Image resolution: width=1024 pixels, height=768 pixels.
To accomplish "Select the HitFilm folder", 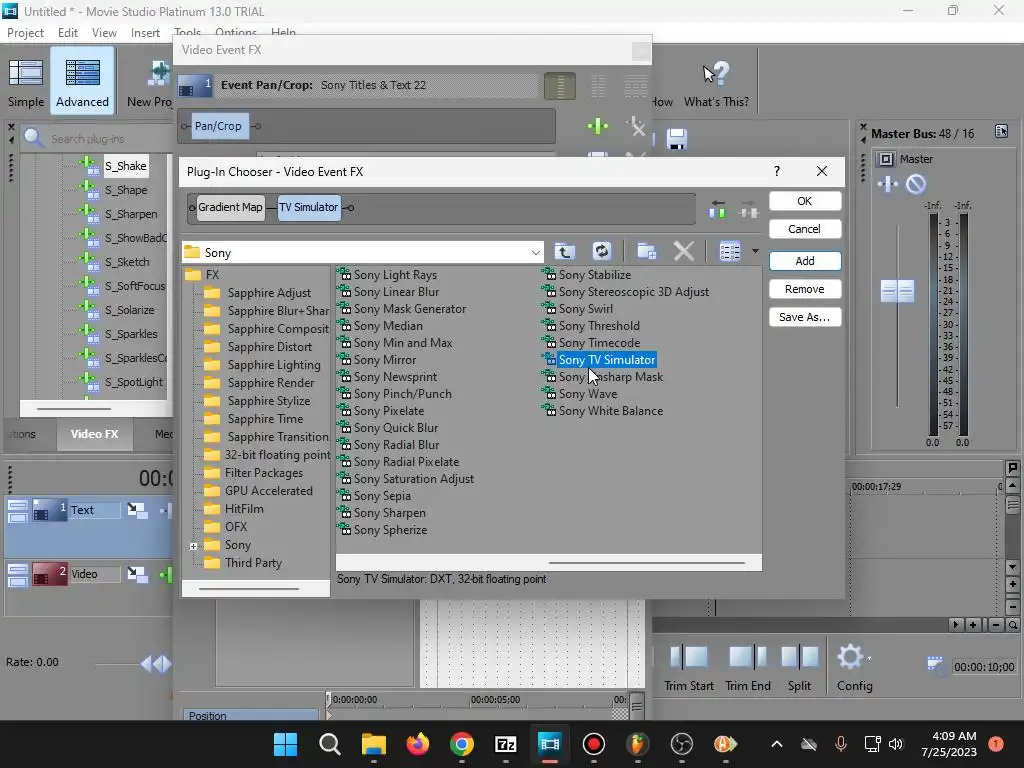I will [244, 509].
